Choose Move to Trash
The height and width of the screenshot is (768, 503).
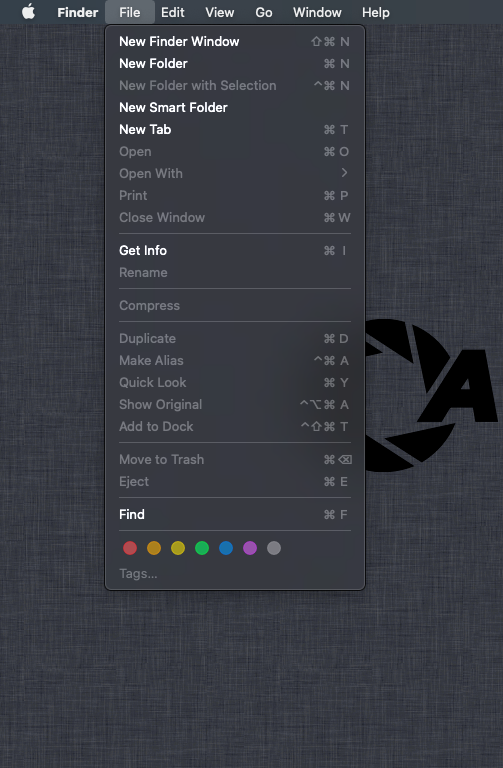pos(235,460)
